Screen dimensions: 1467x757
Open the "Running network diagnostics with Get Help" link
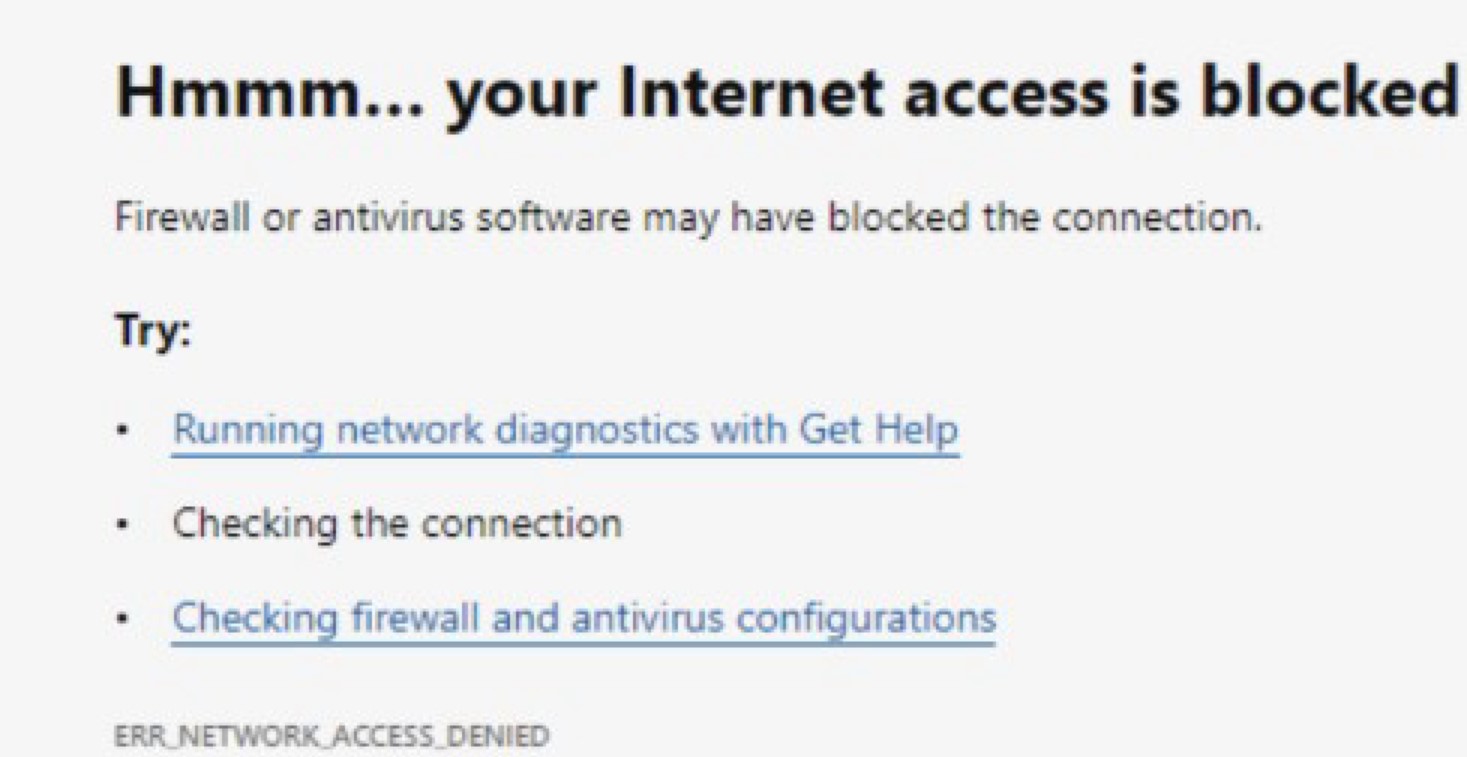565,430
